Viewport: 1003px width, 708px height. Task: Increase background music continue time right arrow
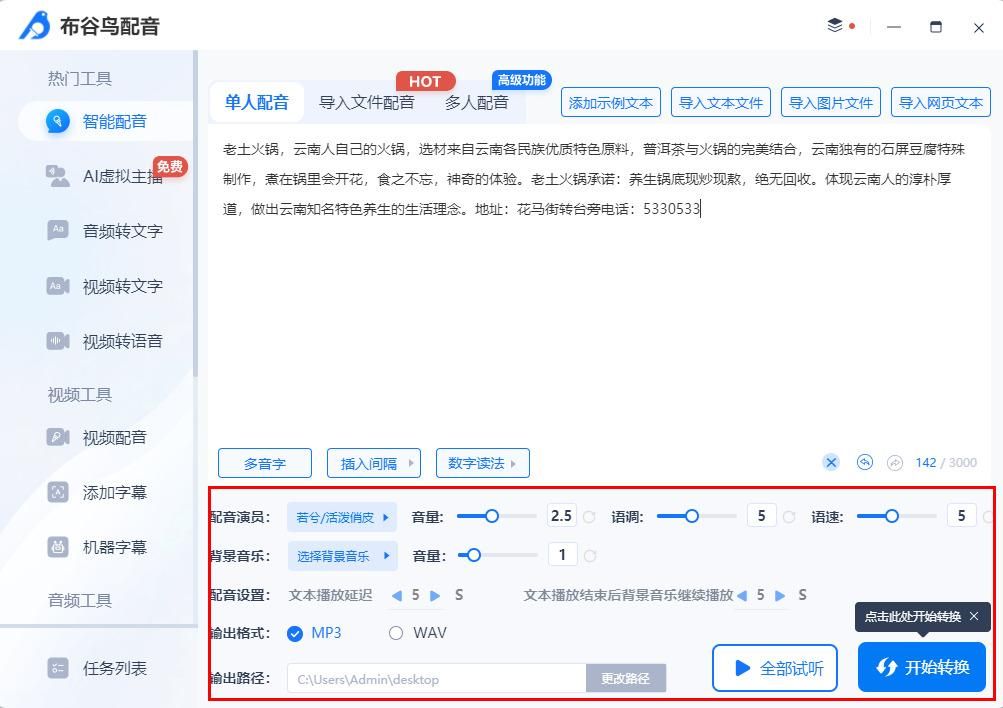tap(780, 595)
